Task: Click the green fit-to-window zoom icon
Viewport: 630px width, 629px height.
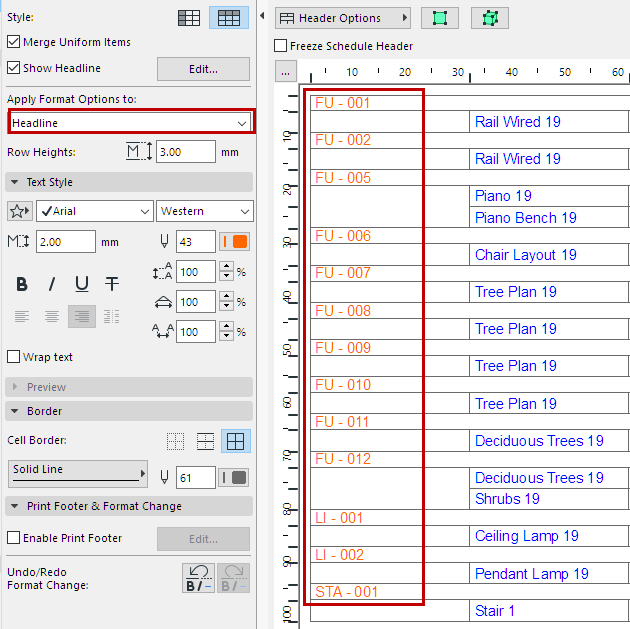Action: [x=440, y=18]
